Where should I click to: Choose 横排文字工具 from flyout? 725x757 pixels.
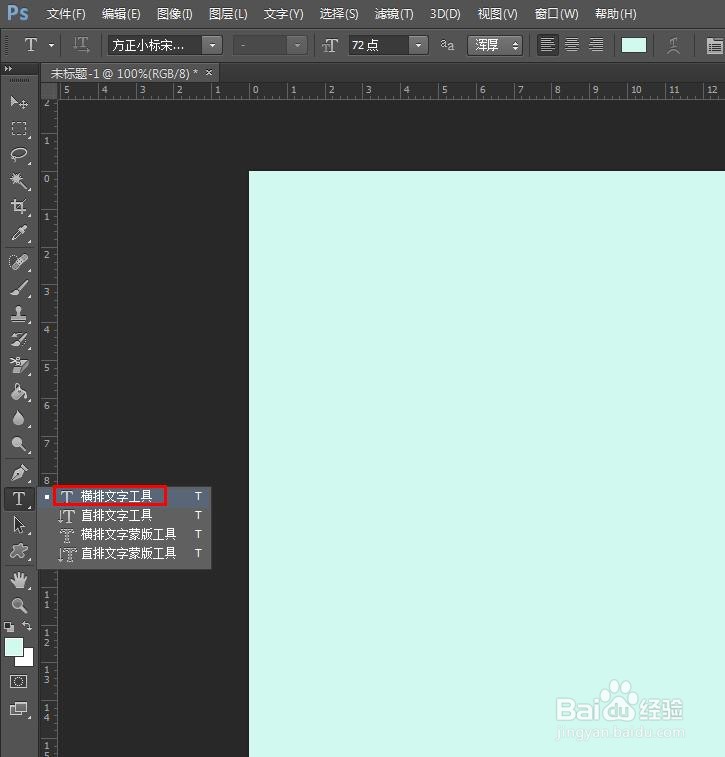(x=124, y=496)
